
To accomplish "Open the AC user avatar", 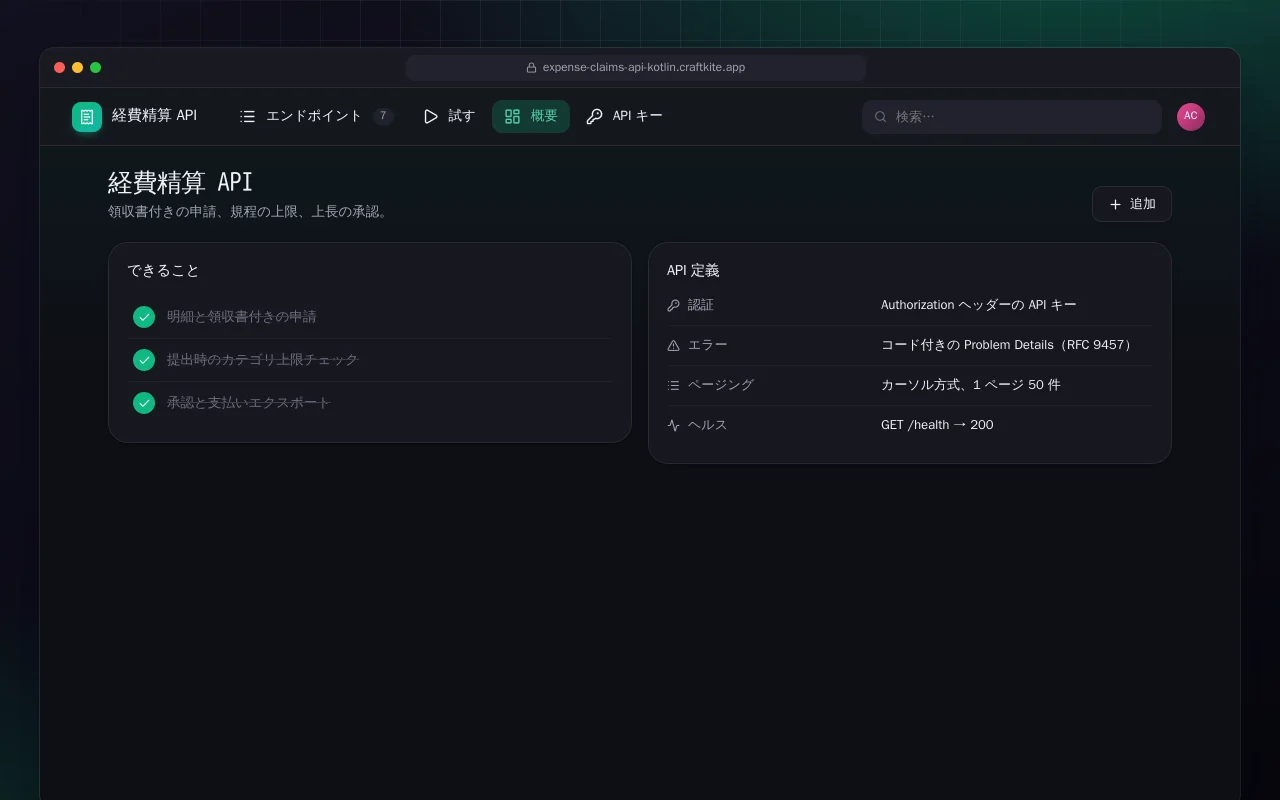I will tap(1191, 117).
